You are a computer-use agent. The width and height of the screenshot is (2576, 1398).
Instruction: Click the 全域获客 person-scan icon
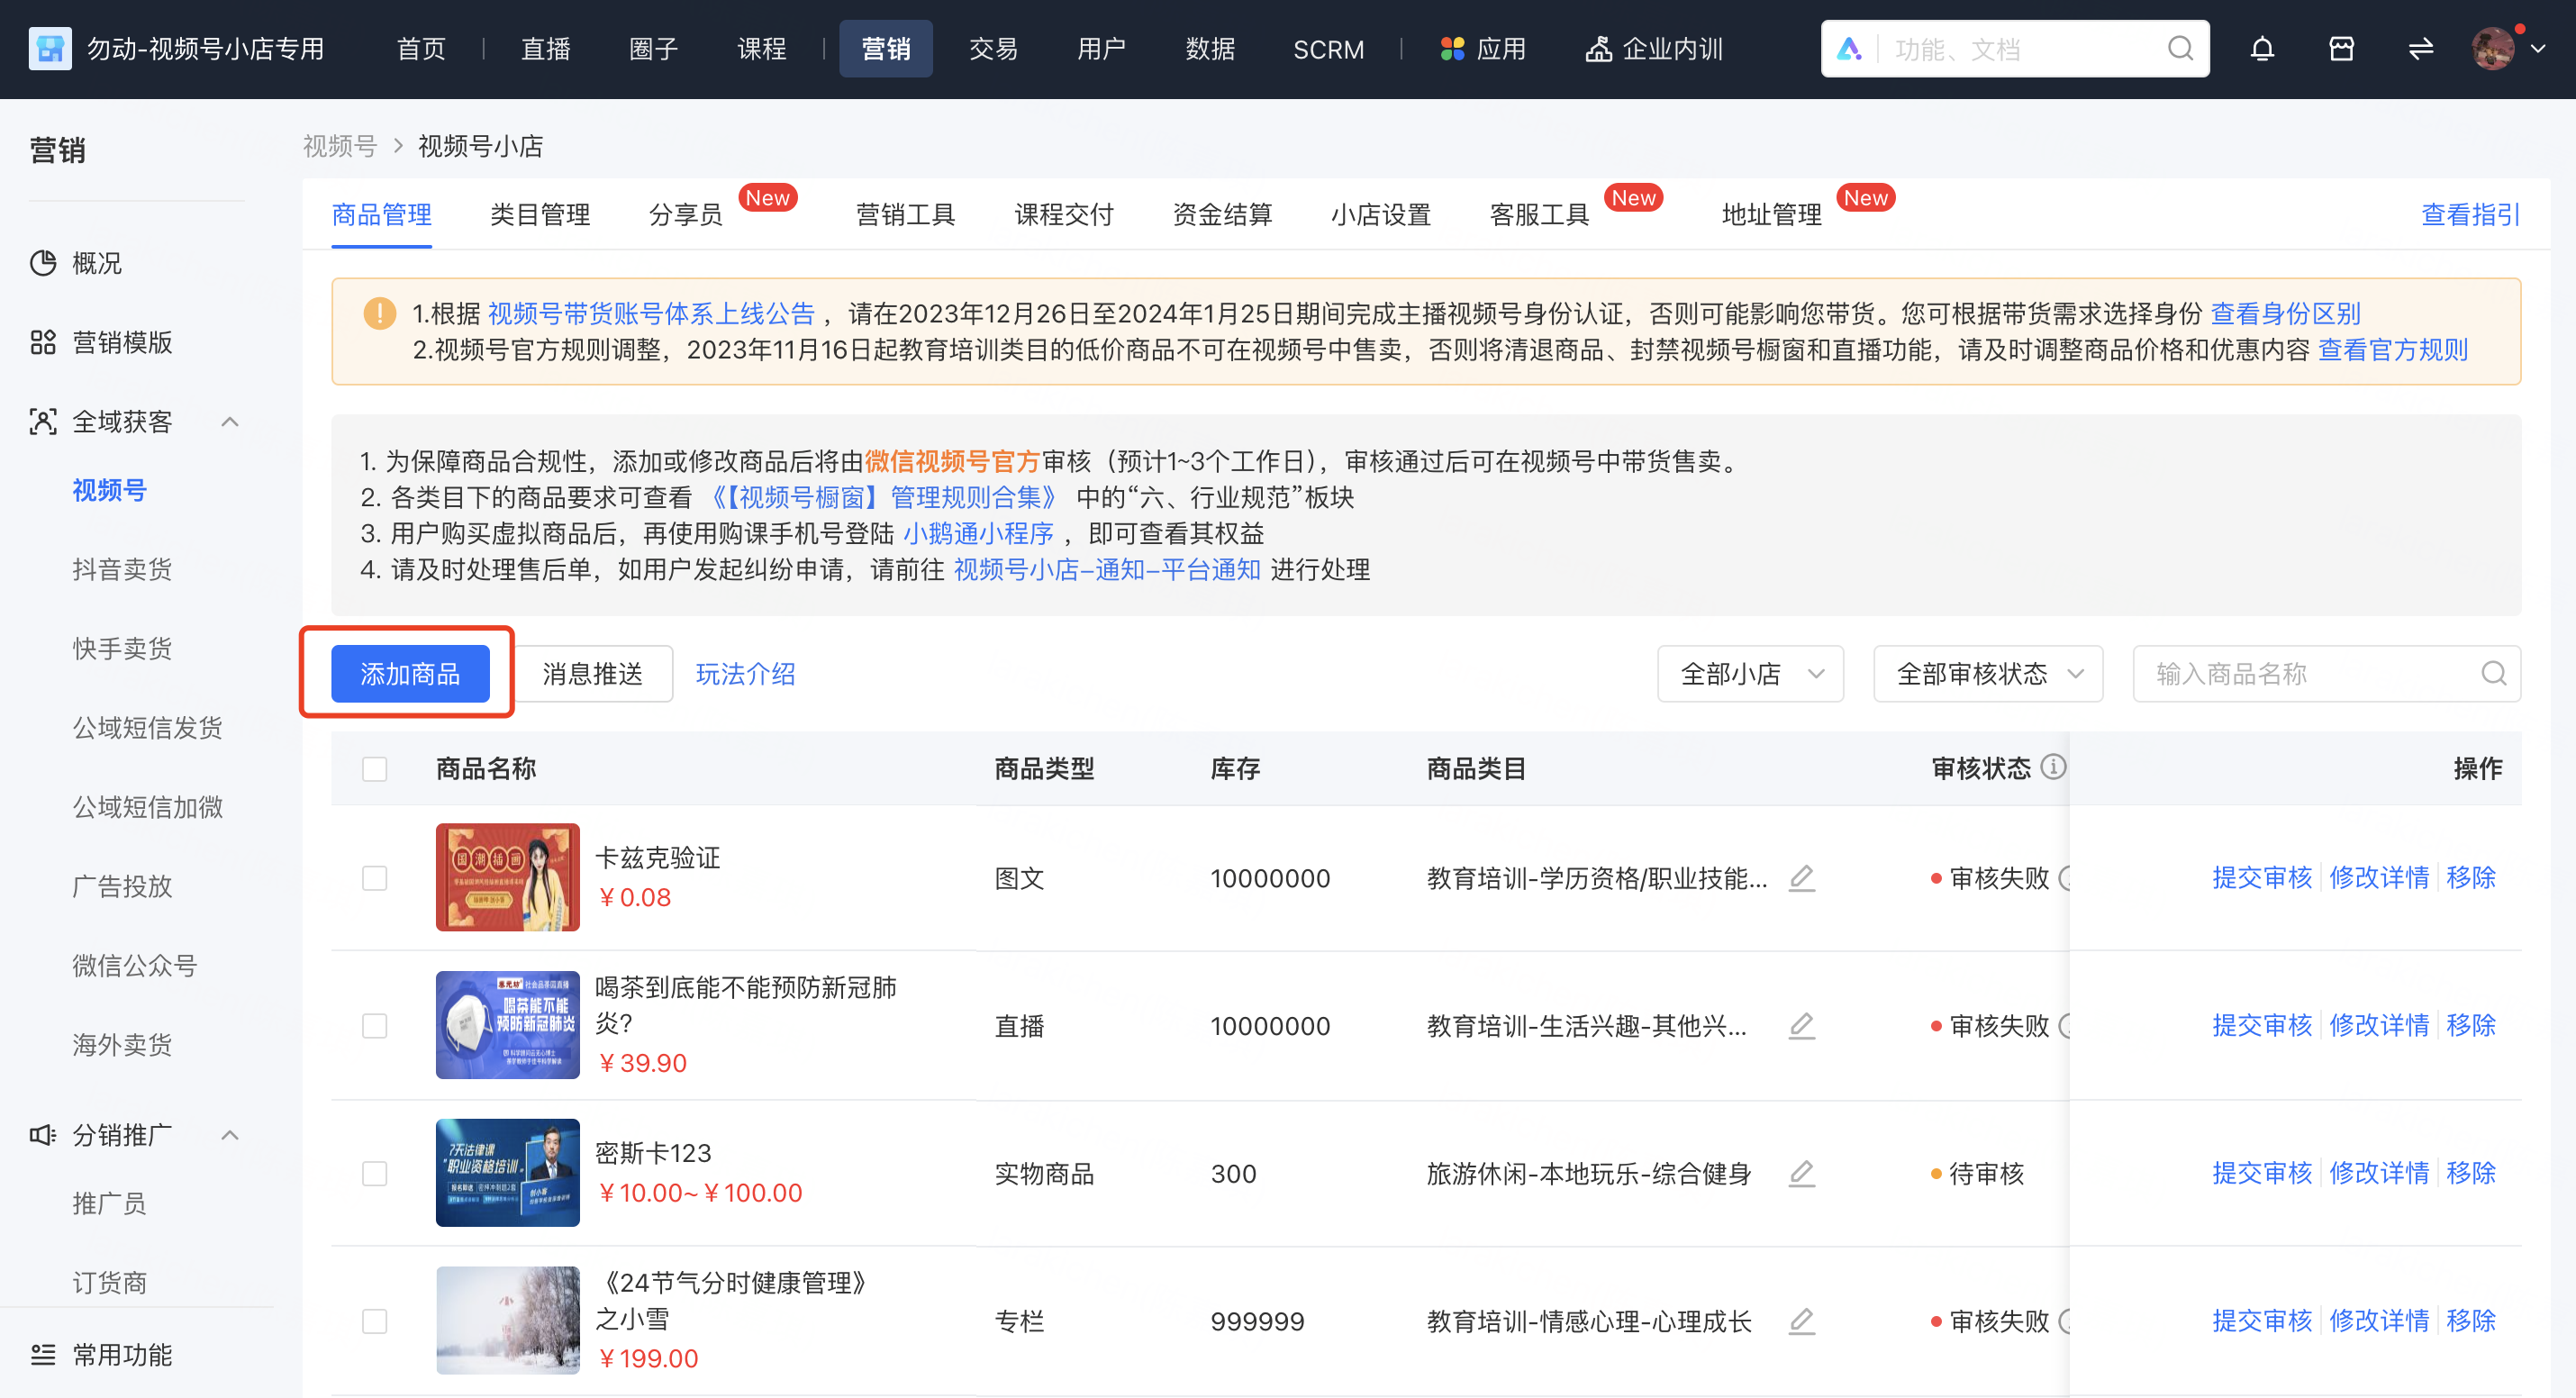(43, 421)
